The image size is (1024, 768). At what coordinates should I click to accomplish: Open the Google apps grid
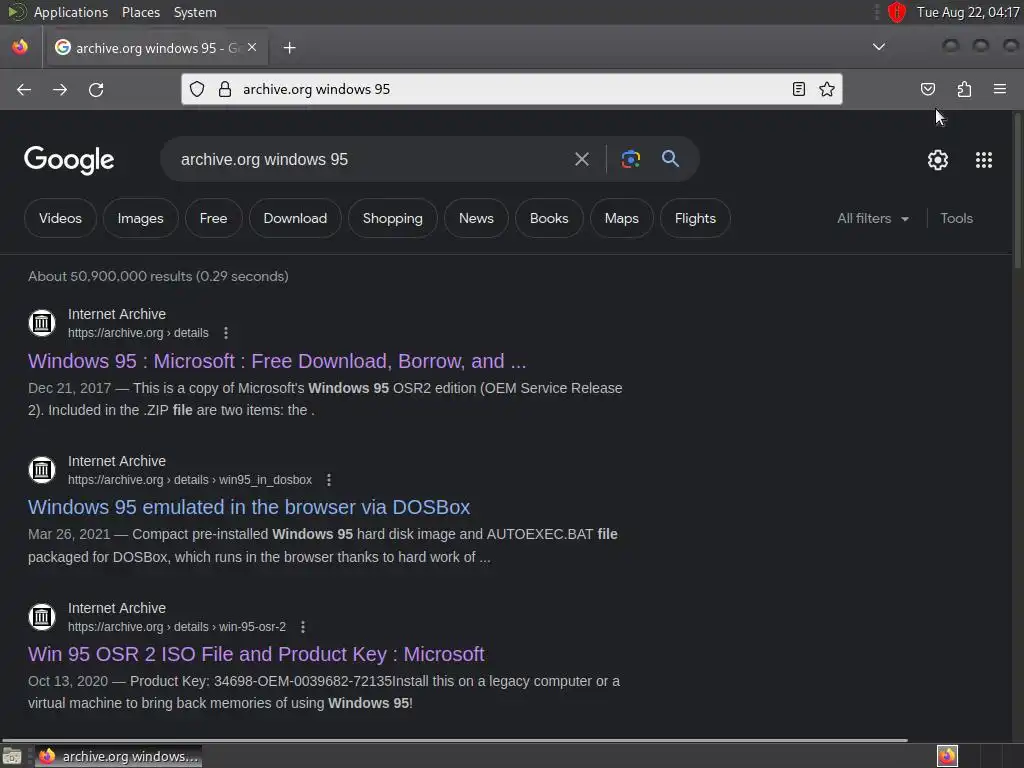tap(984, 160)
